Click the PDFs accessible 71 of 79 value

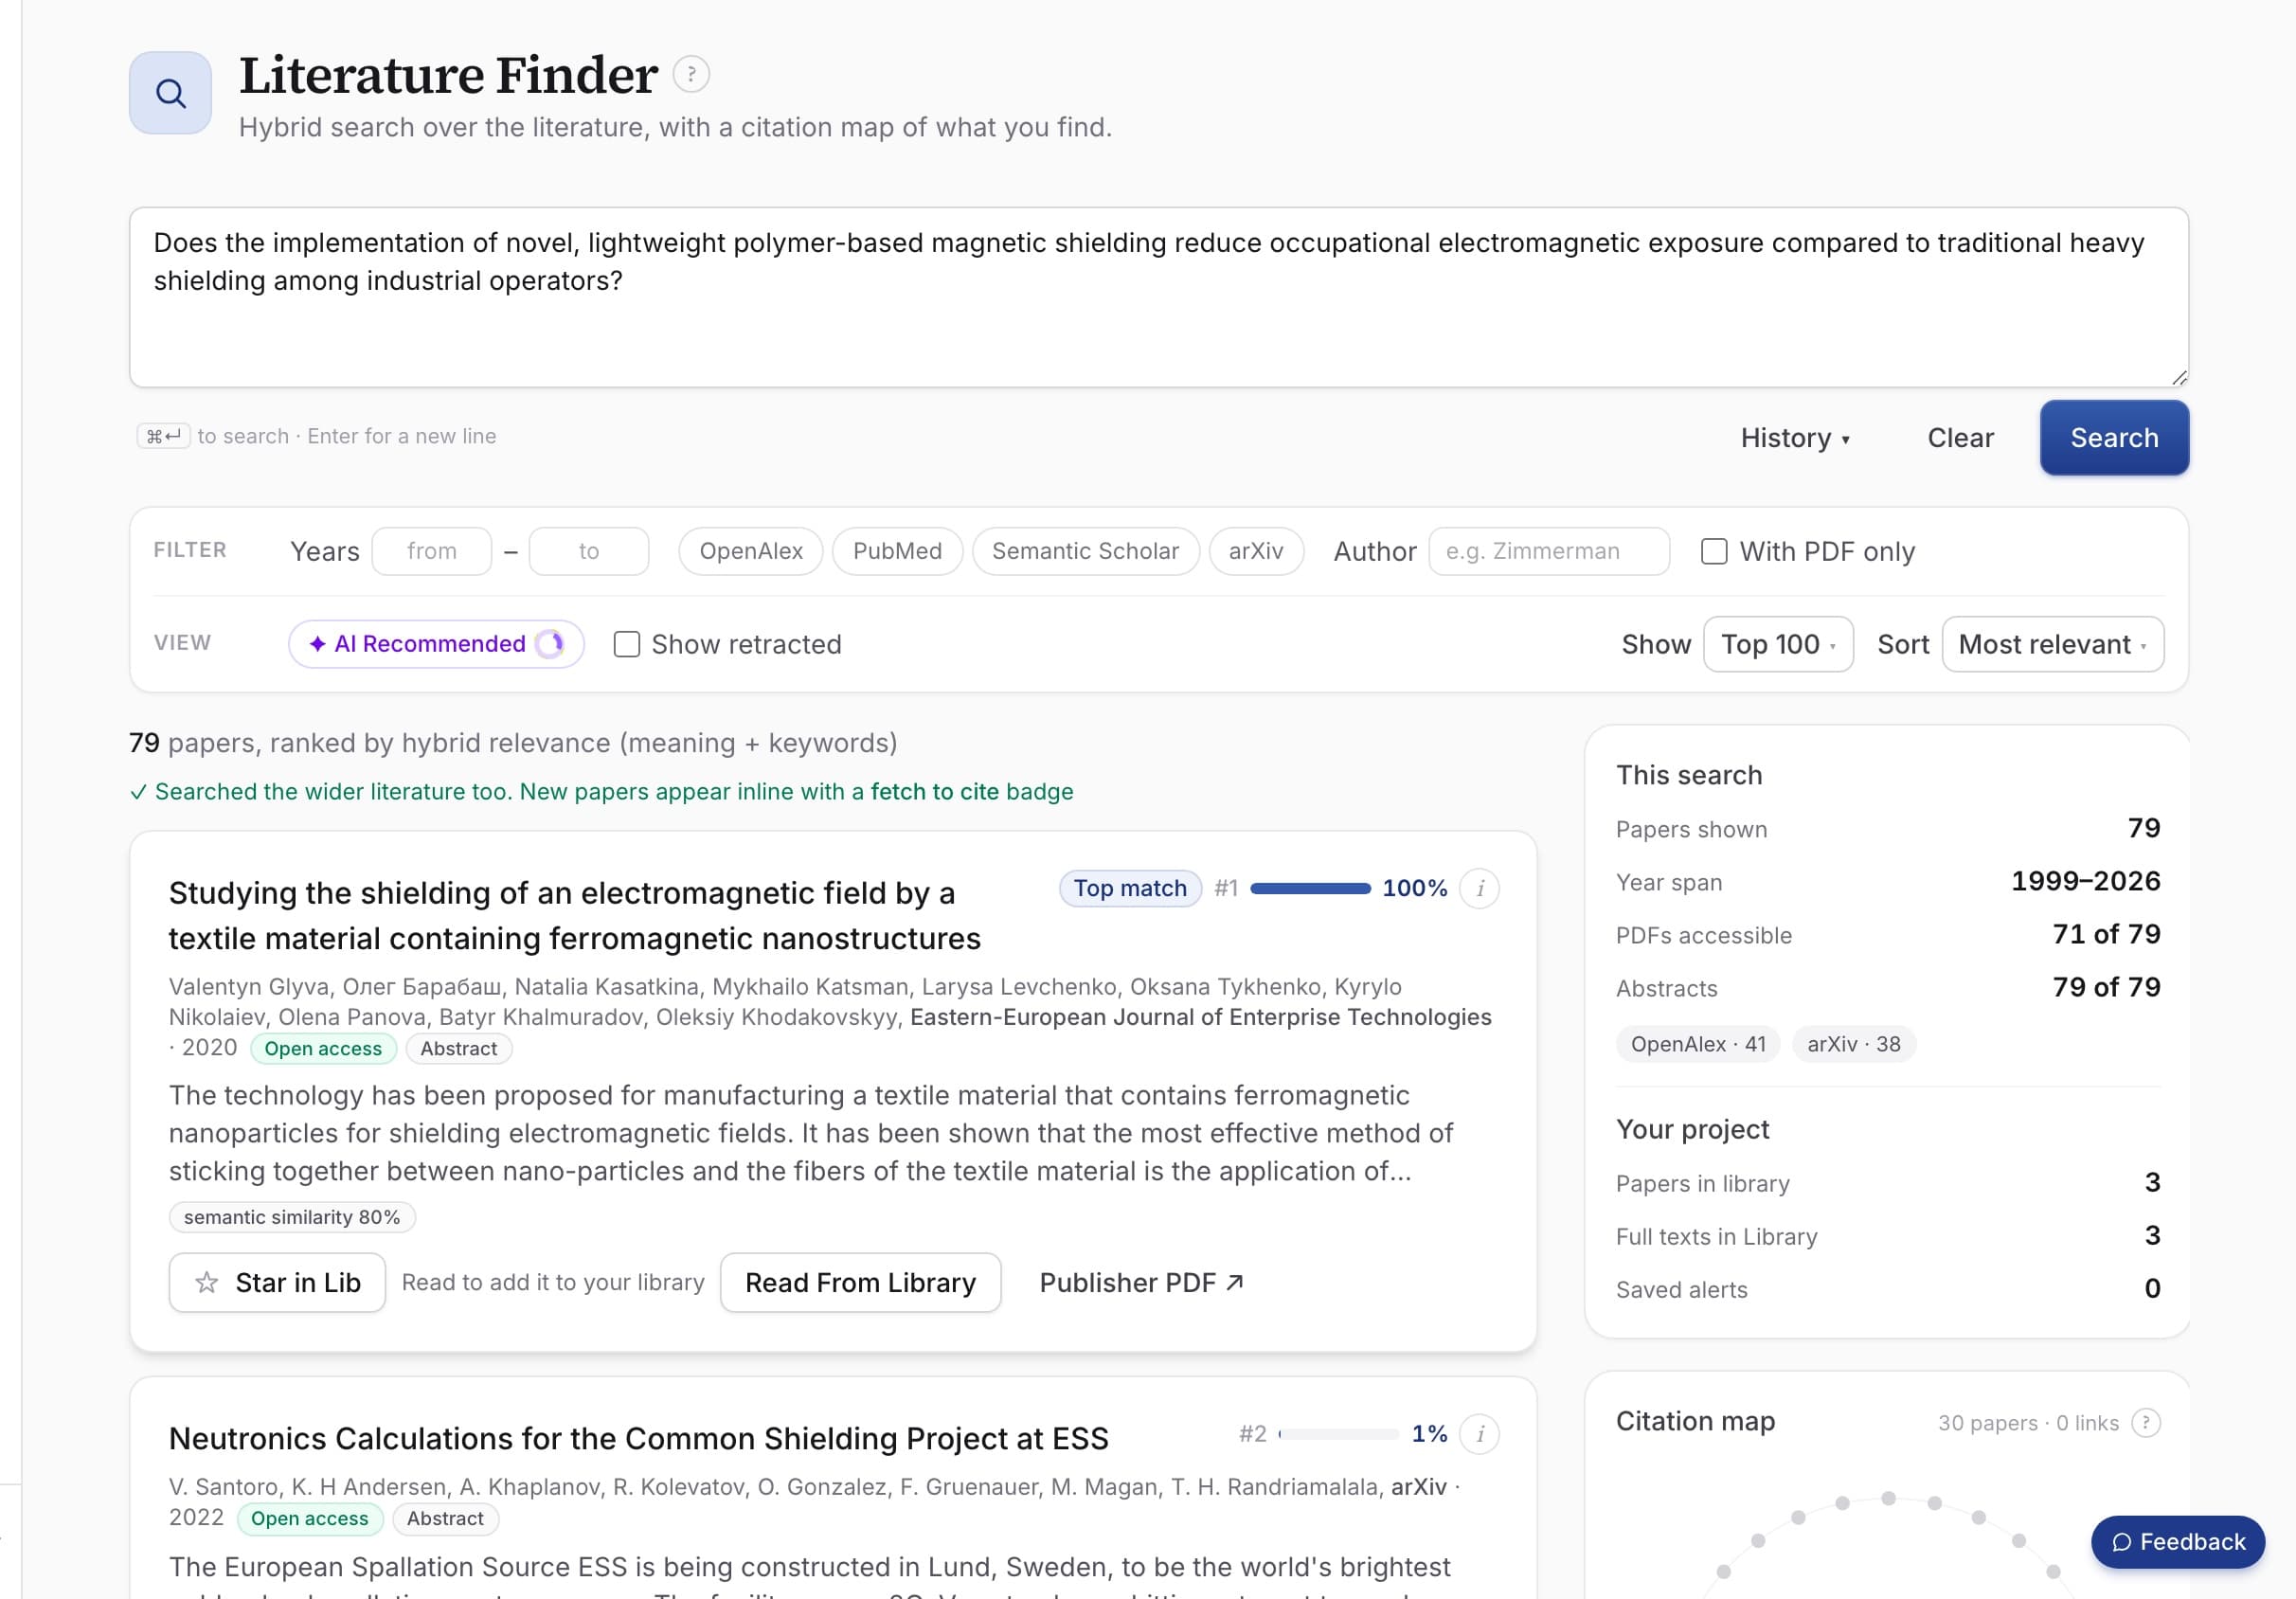2107,934
